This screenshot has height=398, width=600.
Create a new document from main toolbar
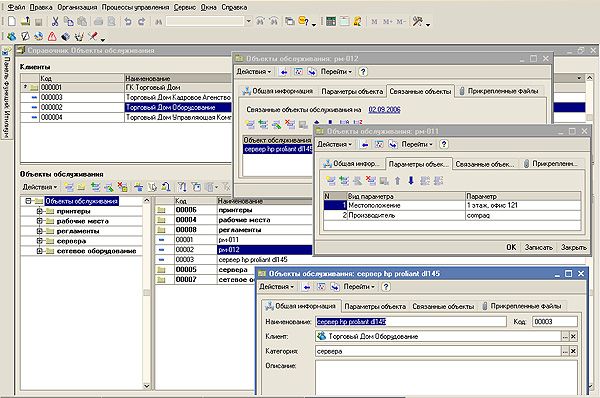tap(11, 21)
